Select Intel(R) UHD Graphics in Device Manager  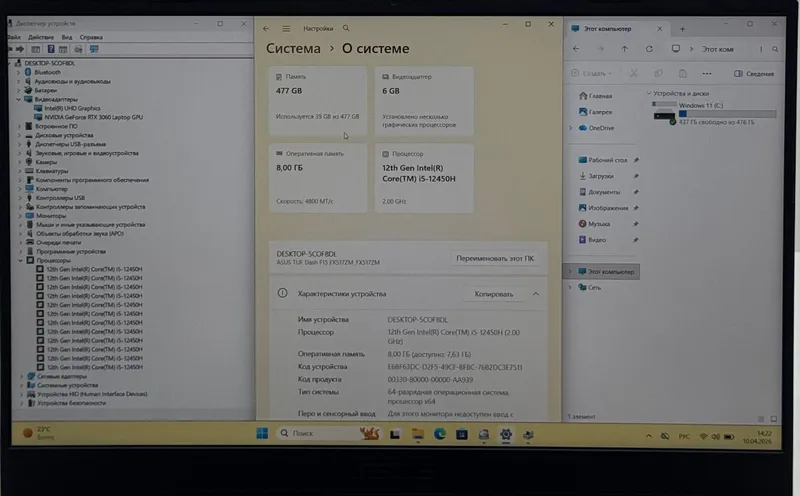click(x=72, y=108)
